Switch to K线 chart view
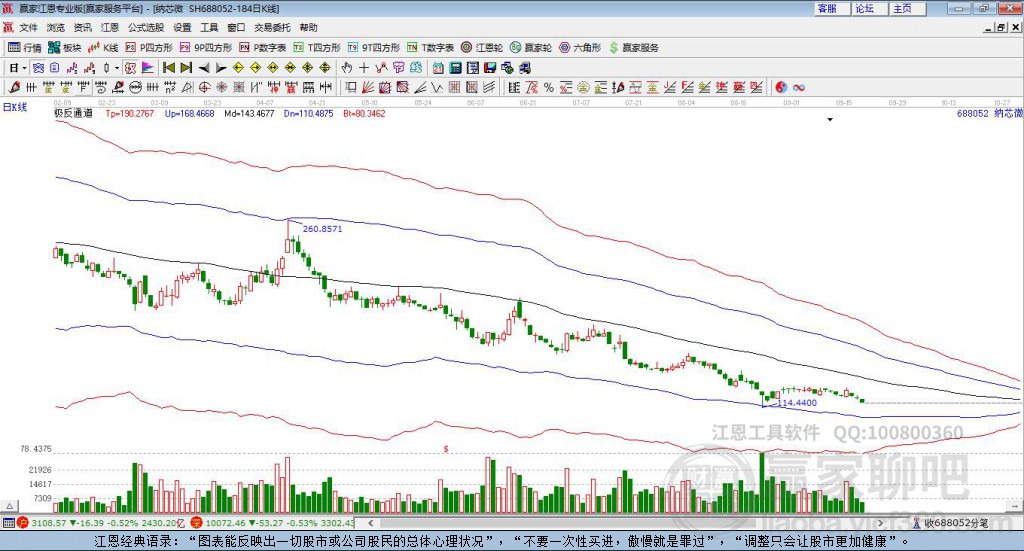 point(103,48)
